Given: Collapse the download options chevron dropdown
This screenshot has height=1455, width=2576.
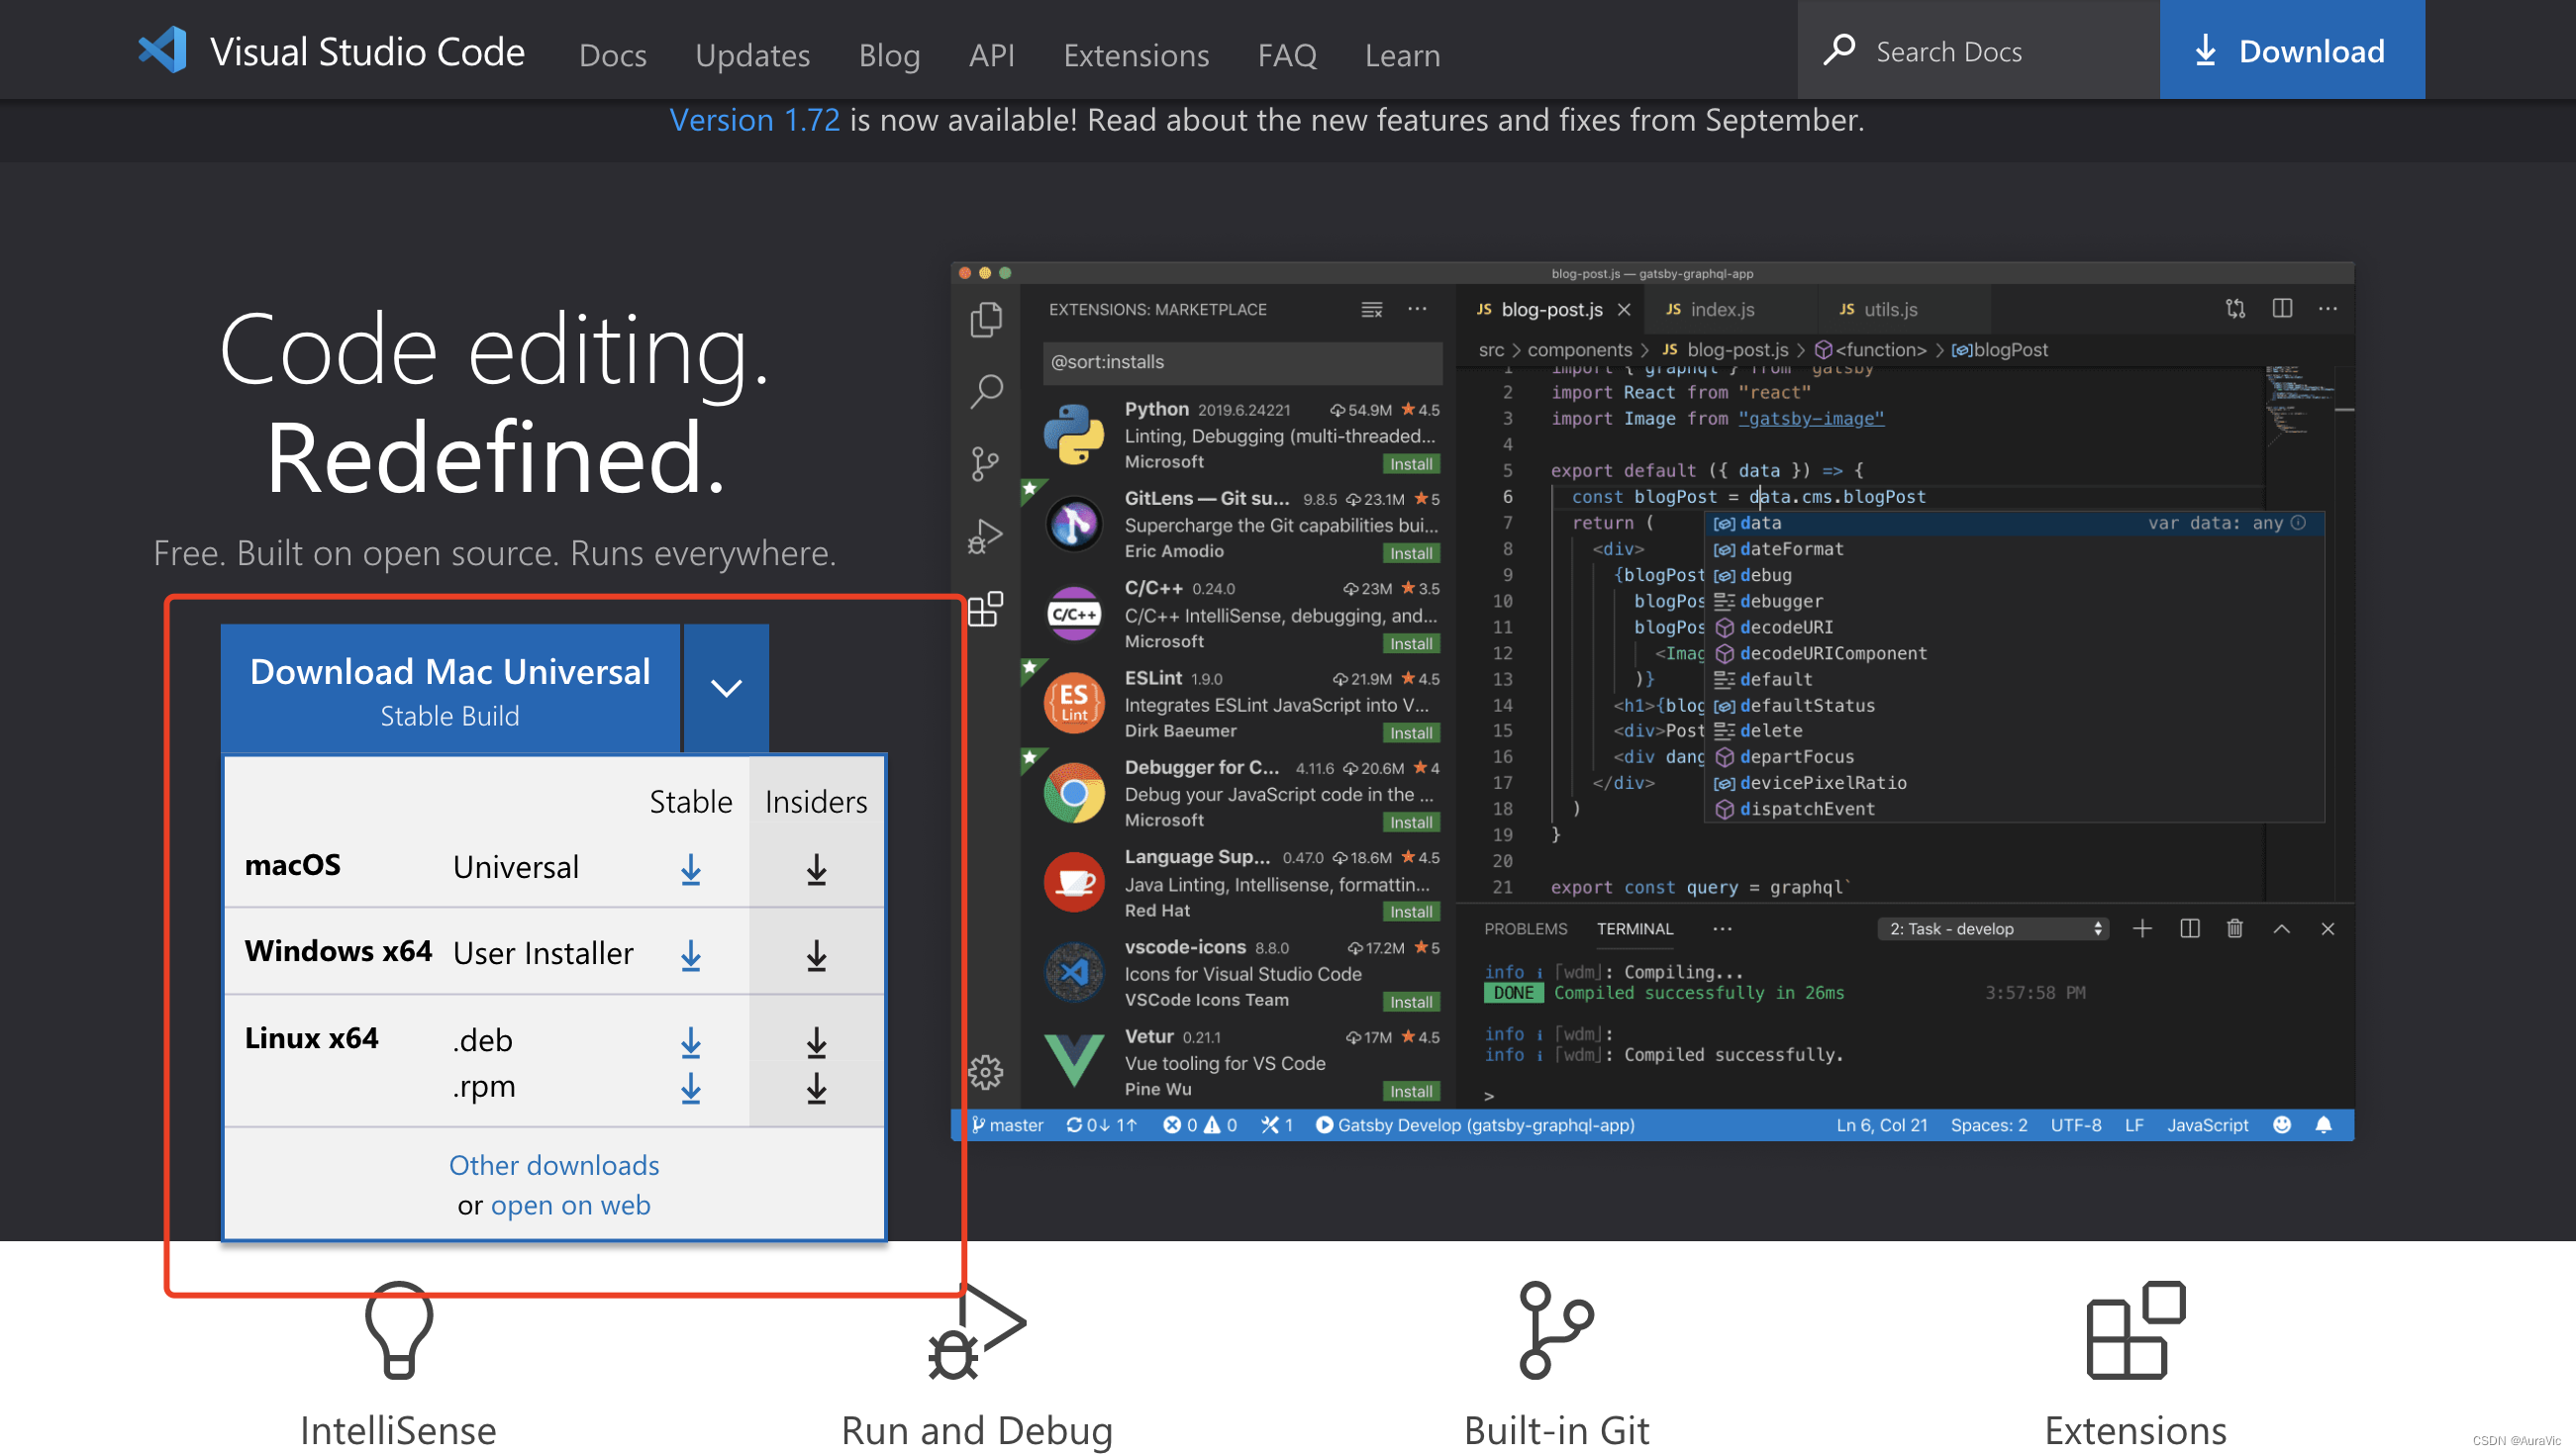Looking at the screenshot, I should click(726, 688).
